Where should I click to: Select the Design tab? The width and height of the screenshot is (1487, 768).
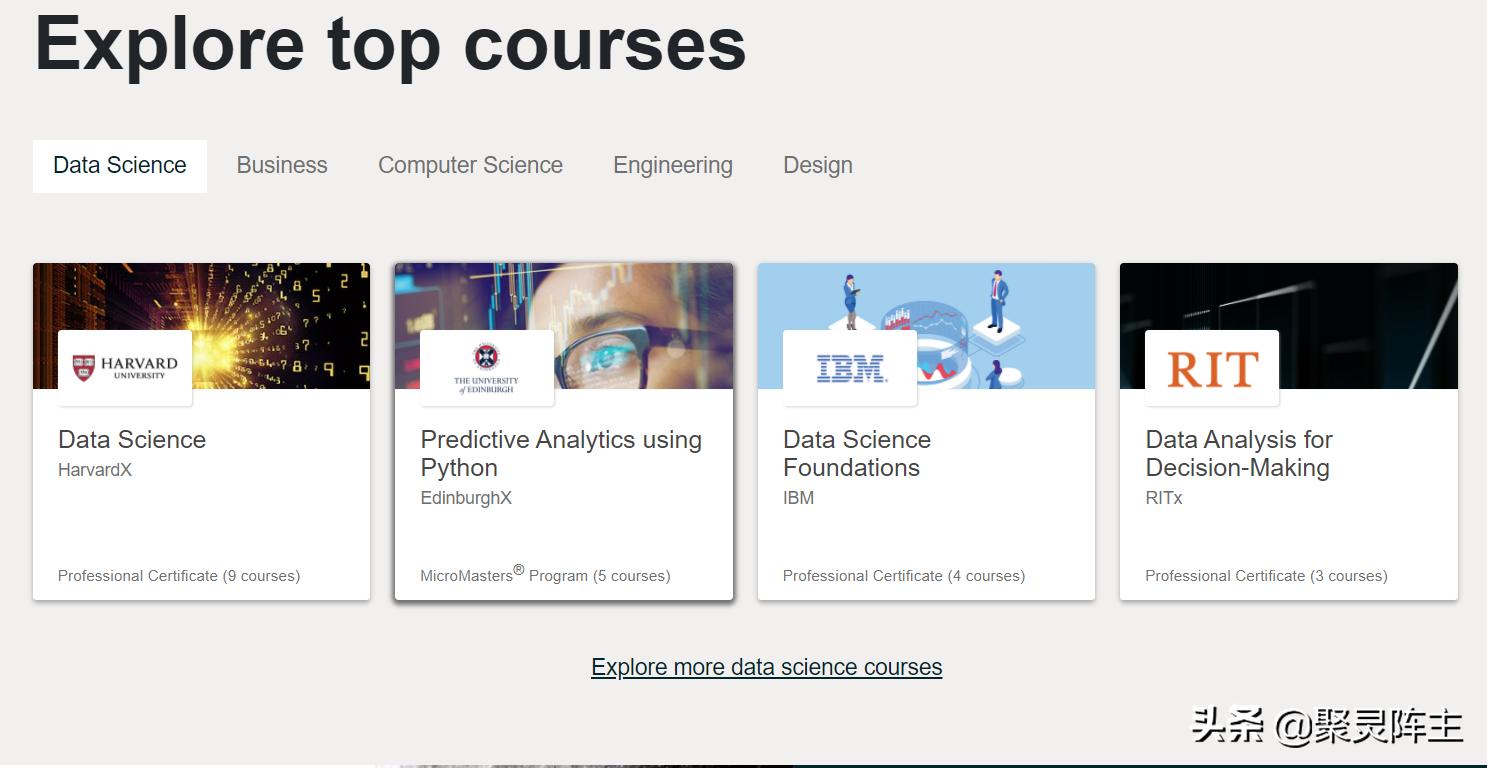coord(818,166)
